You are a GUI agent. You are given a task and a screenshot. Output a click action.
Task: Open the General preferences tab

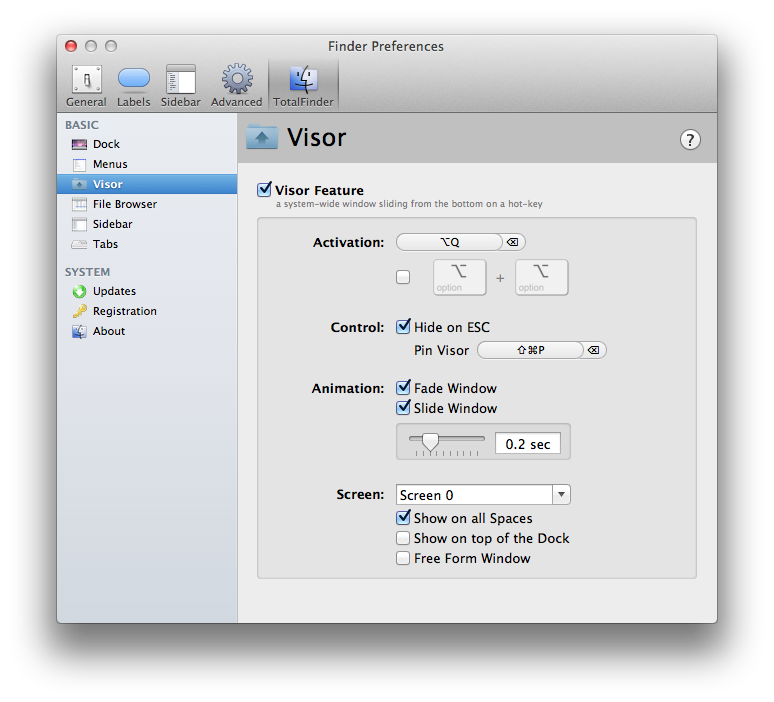pyautogui.click(x=86, y=86)
